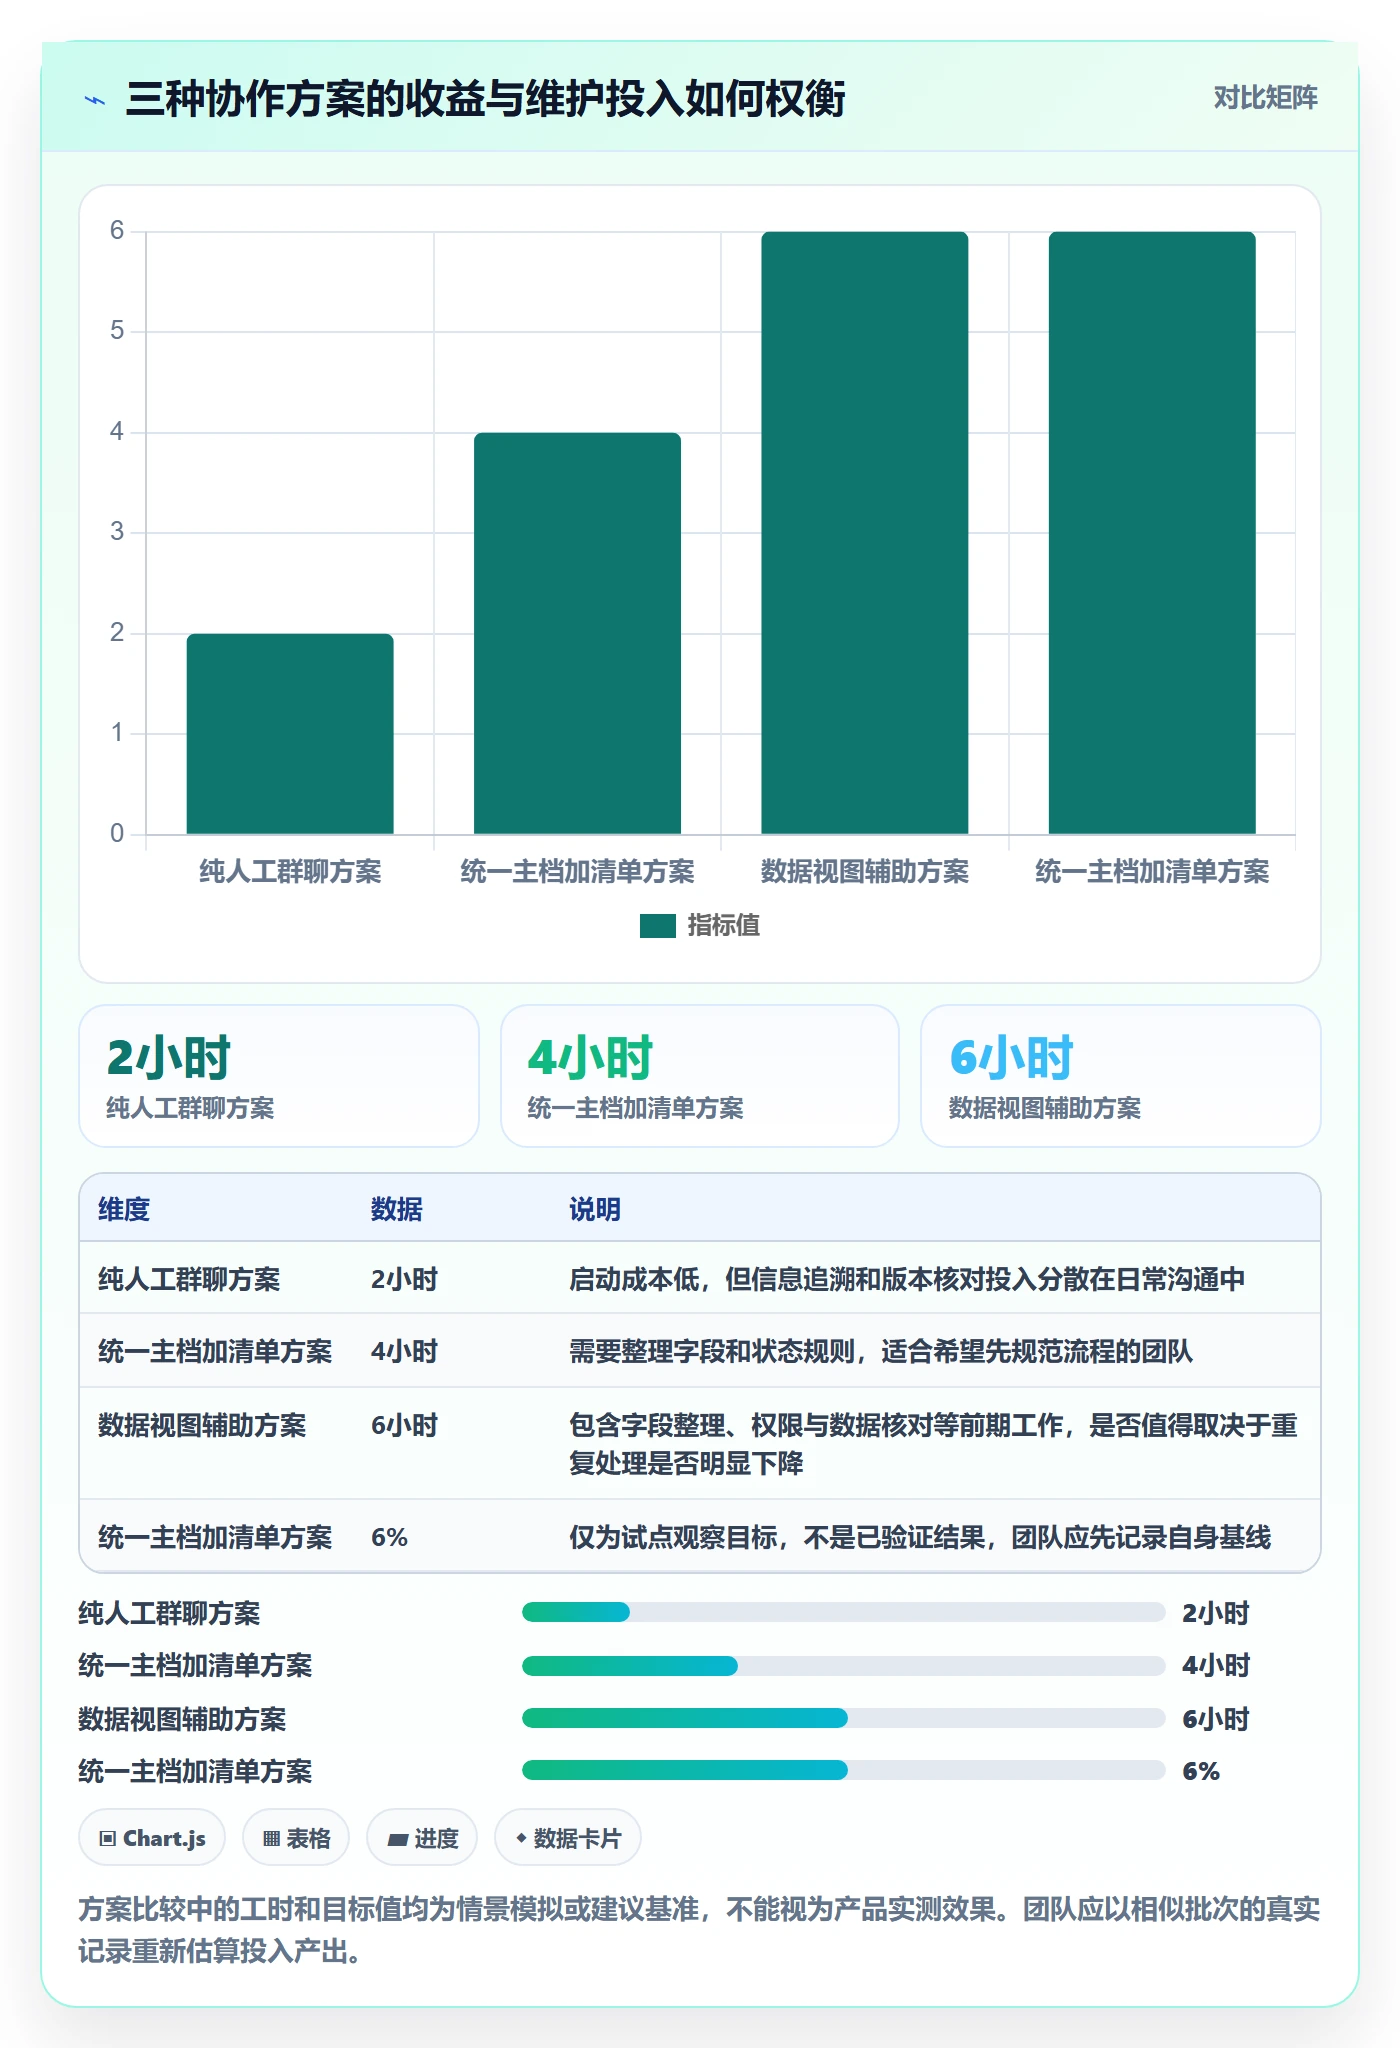
Task: Click the lightning icon beside the title
Action: coord(95,100)
